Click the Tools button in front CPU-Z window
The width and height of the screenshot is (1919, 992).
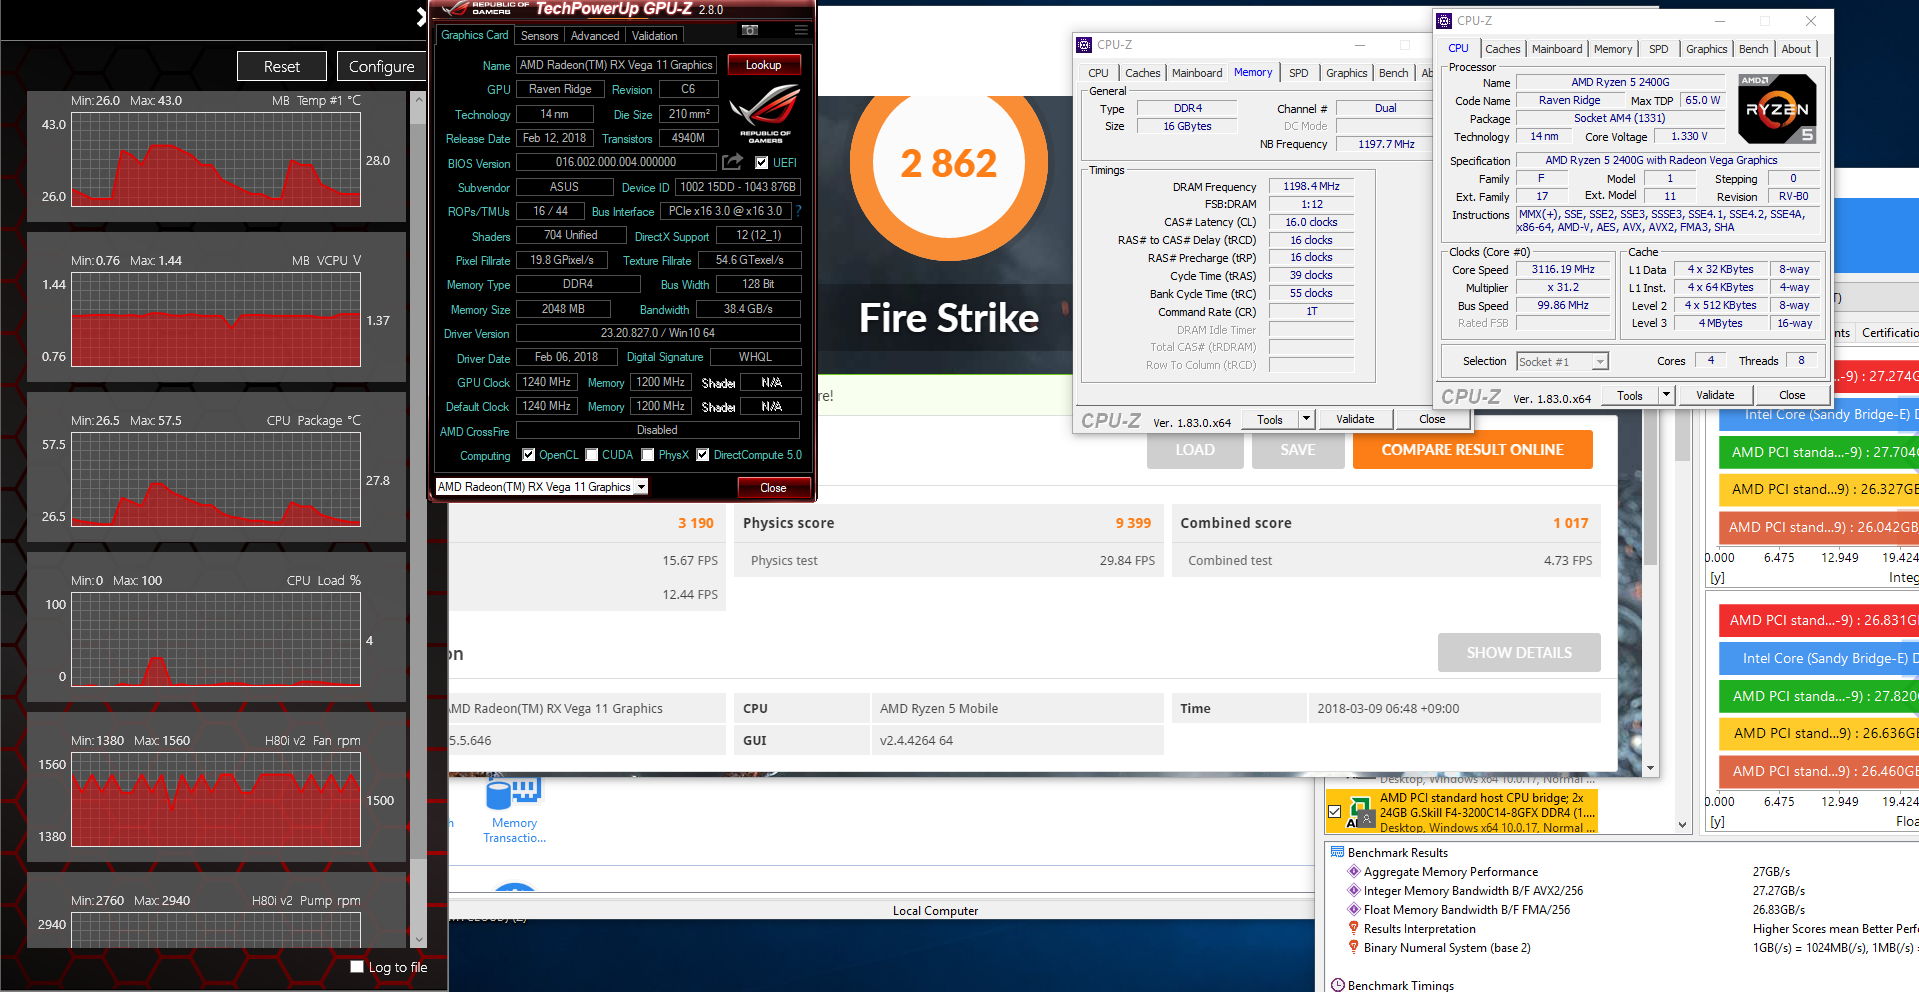point(1630,395)
